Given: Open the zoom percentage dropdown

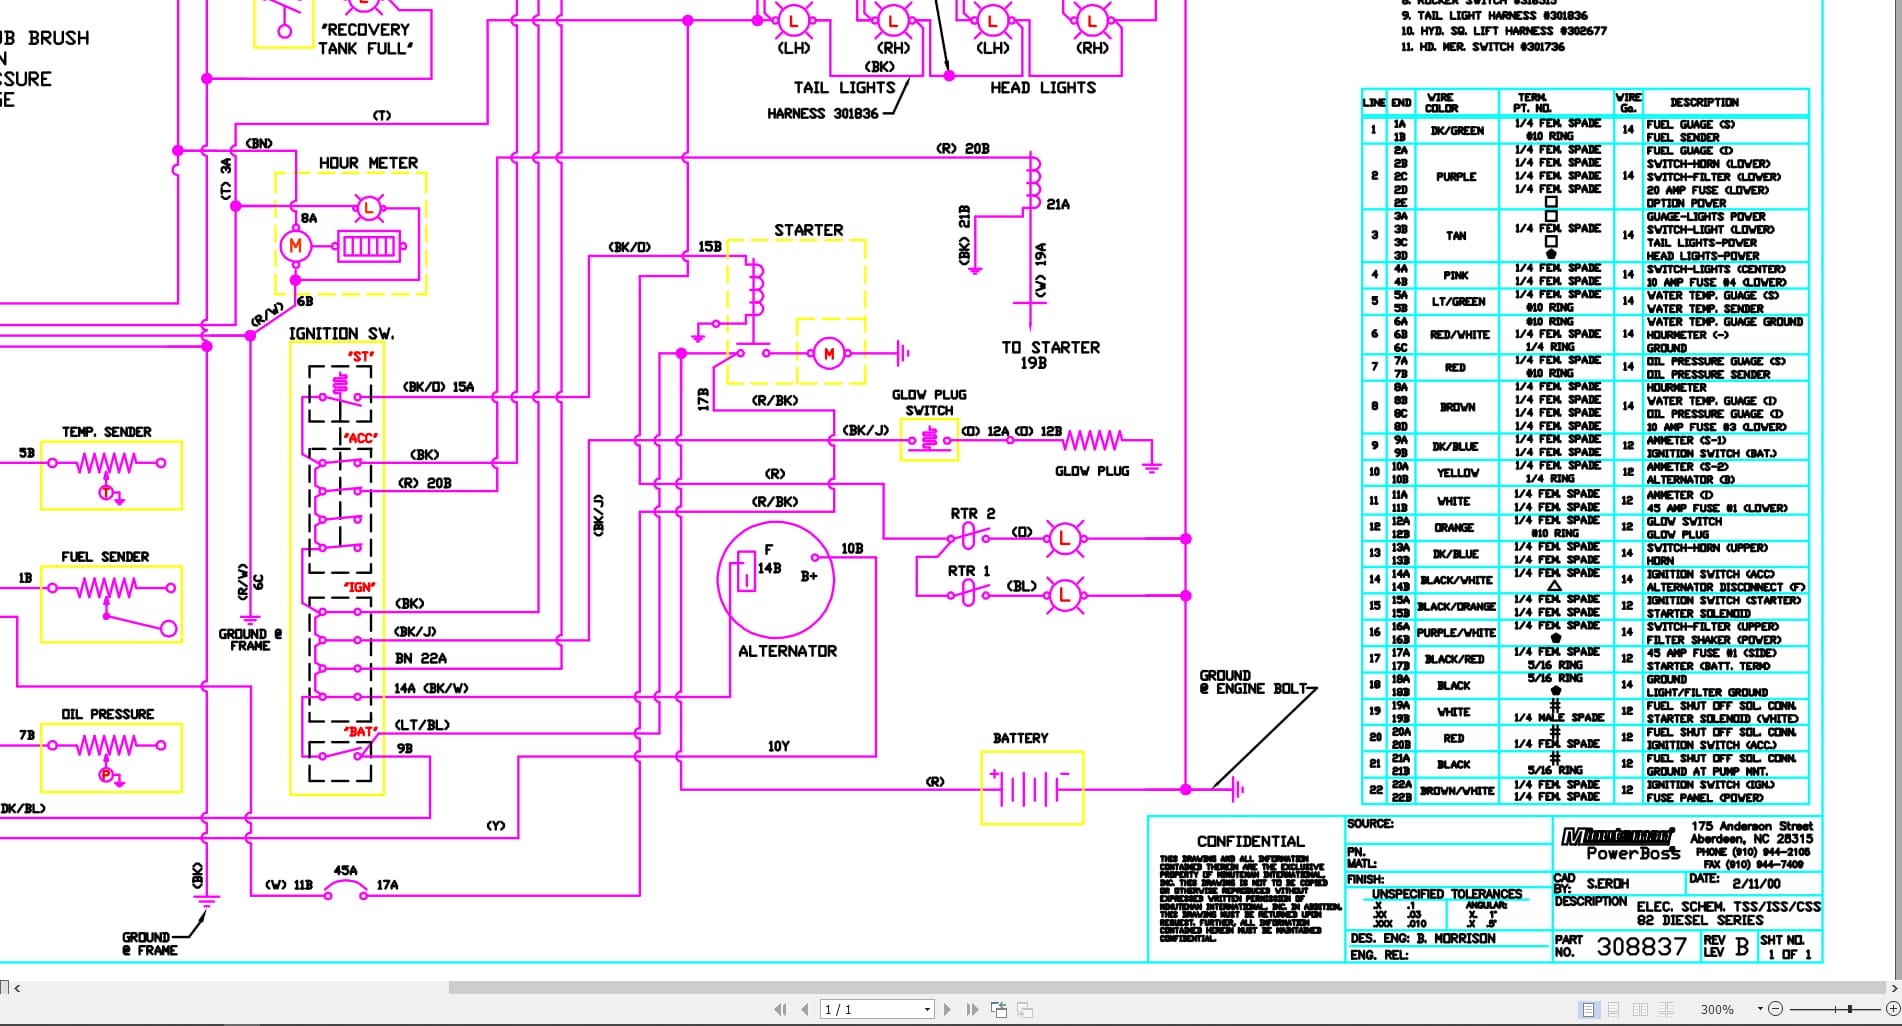Looking at the screenshot, I should [x=1760, y=1009].
